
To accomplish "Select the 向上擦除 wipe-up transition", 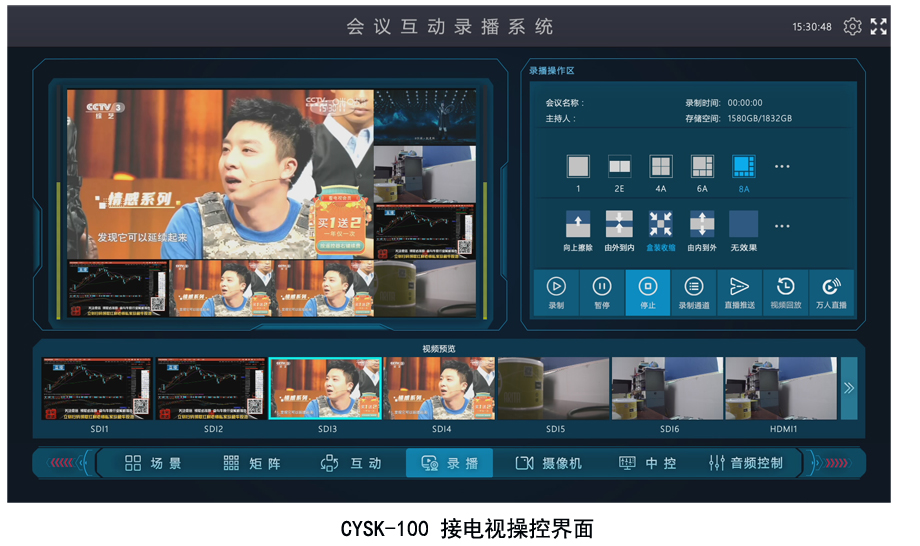I will pos(578,224).
